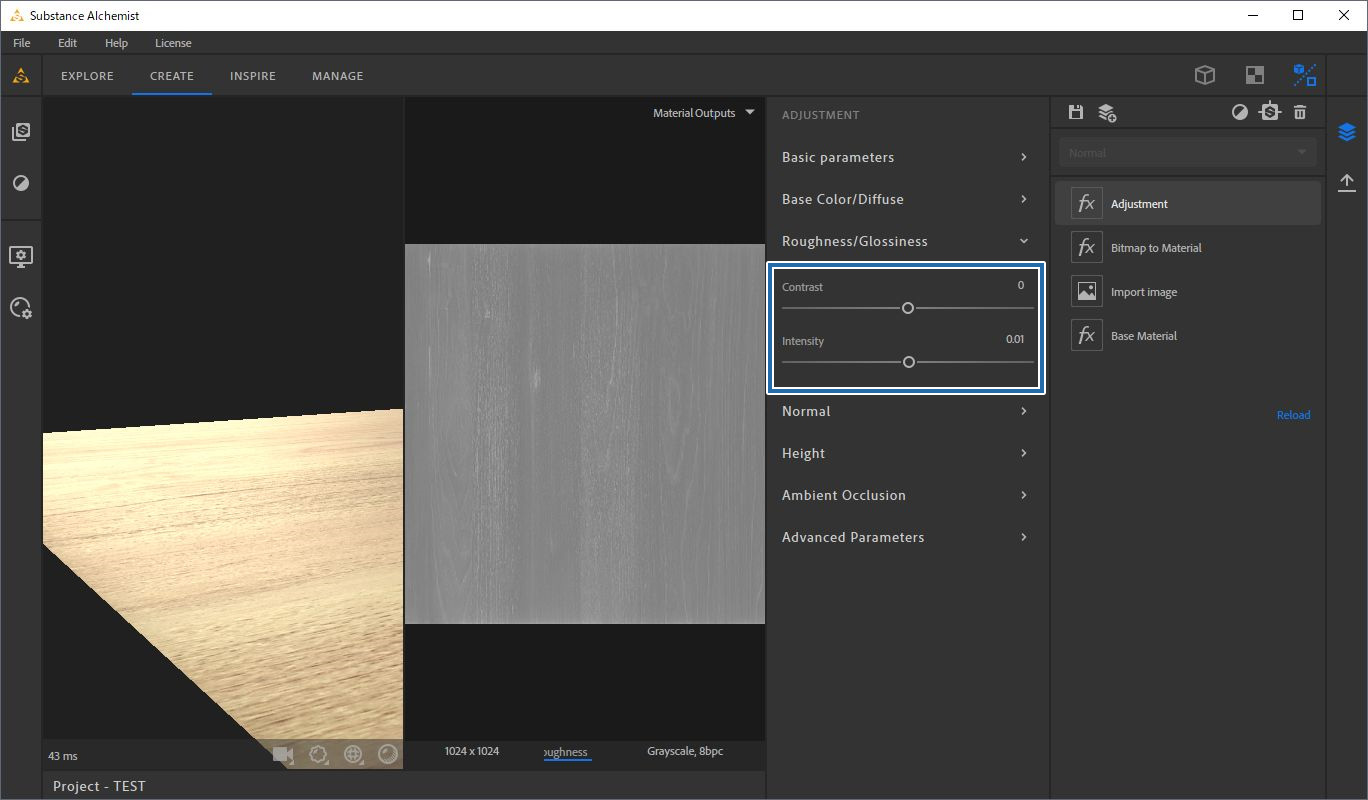Collapse the Roughness/Glossiness section
The image size is (1368, 800).
[905, 241]
